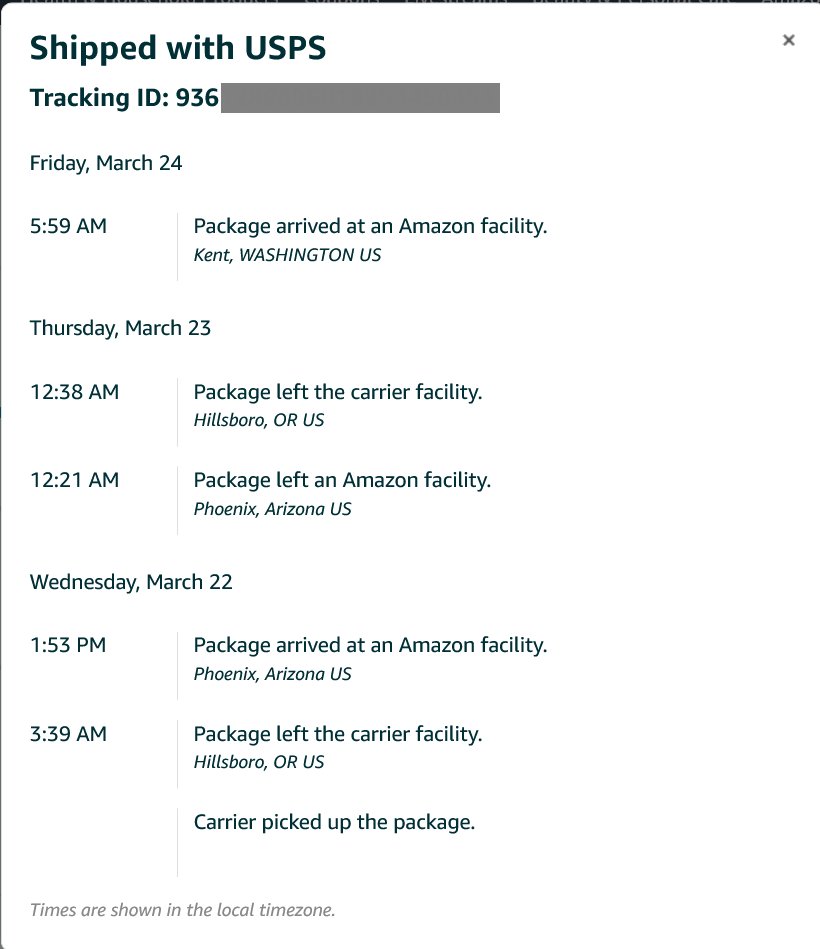
Task: Click the 1:53 PM timestamp
Action: pos(68,645)
